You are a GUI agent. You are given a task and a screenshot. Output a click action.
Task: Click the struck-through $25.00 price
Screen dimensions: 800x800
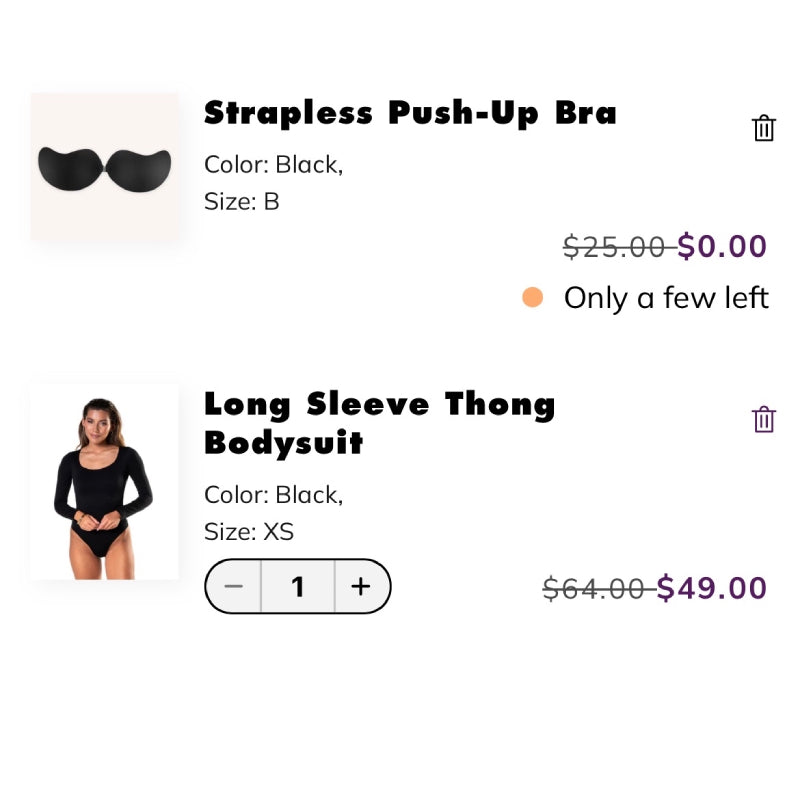click(x=615, y=246)
